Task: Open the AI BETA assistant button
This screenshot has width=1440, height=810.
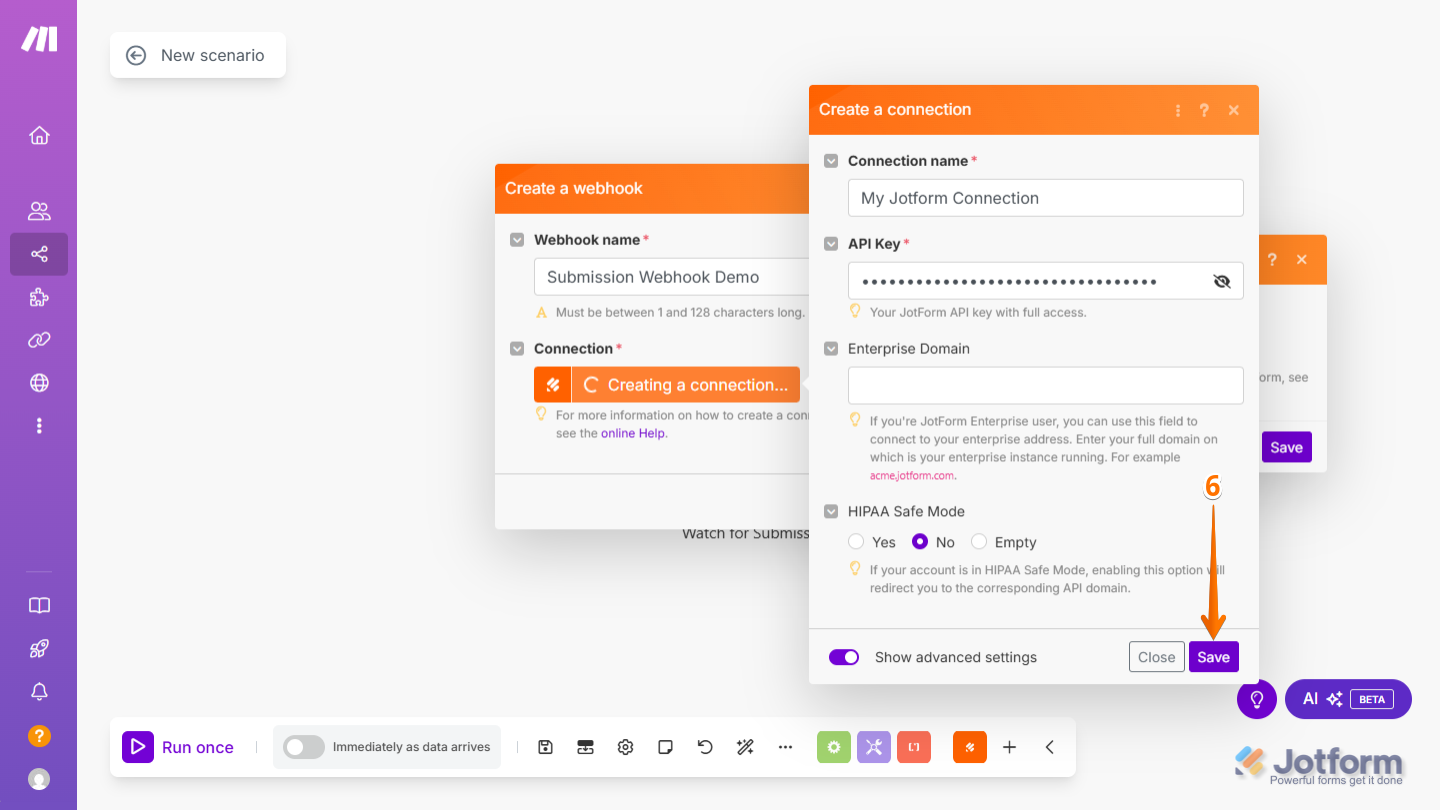Action: (x=1348, y=699)
